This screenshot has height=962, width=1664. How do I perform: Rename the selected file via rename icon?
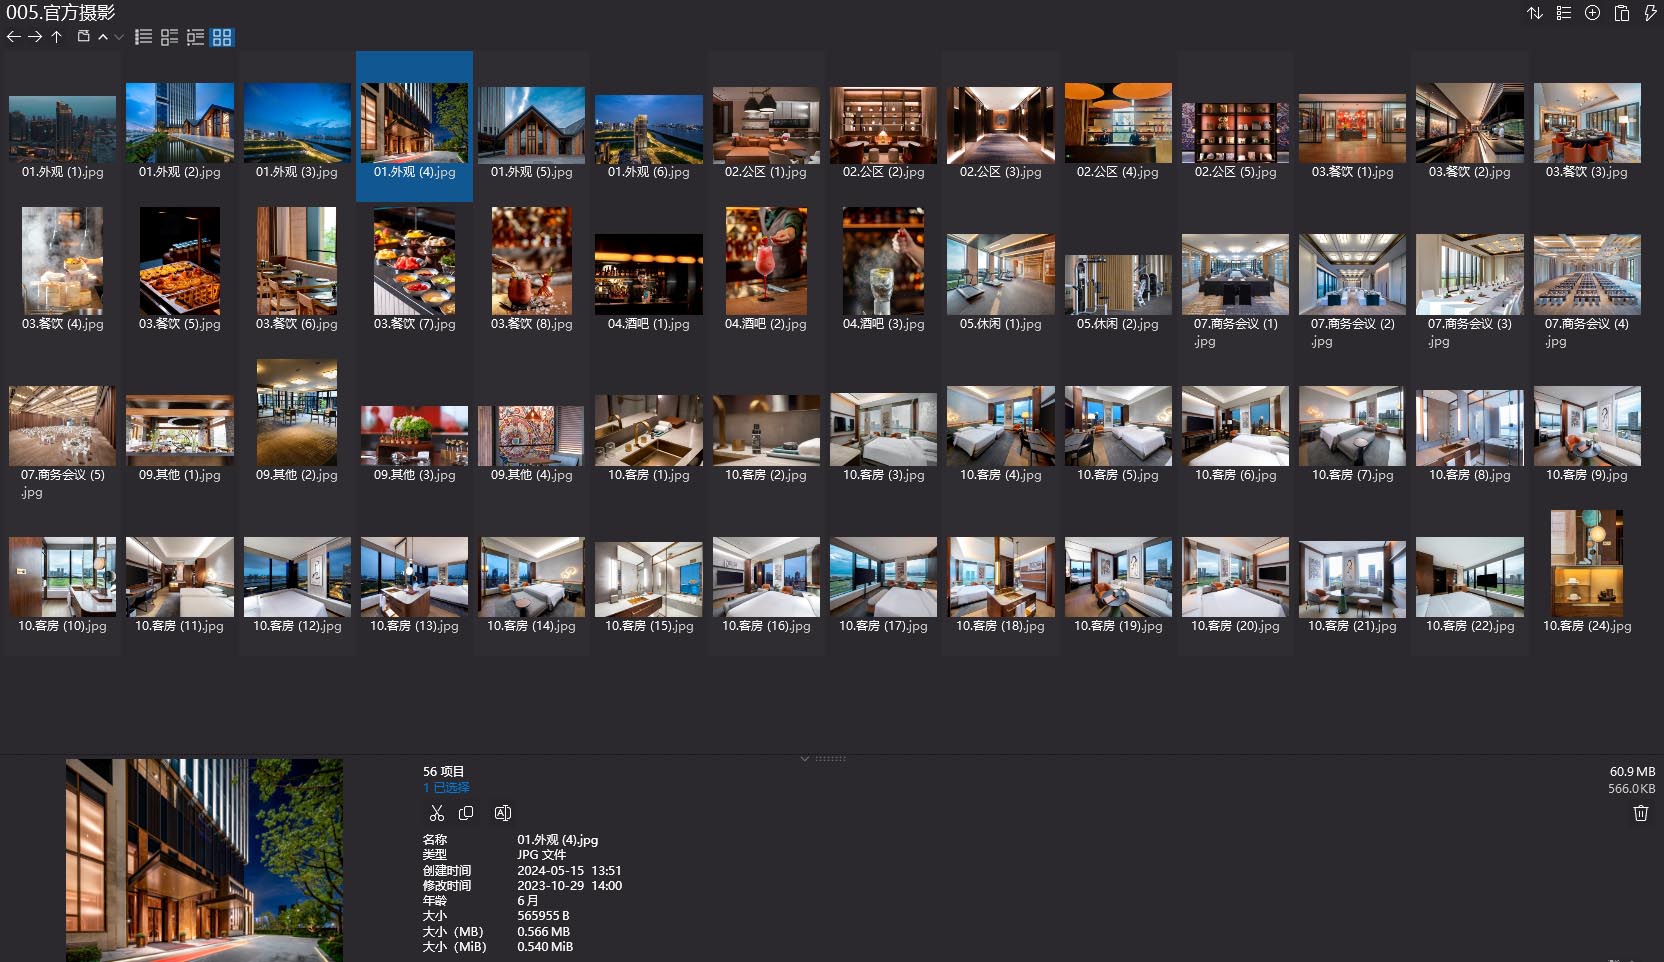503,813
